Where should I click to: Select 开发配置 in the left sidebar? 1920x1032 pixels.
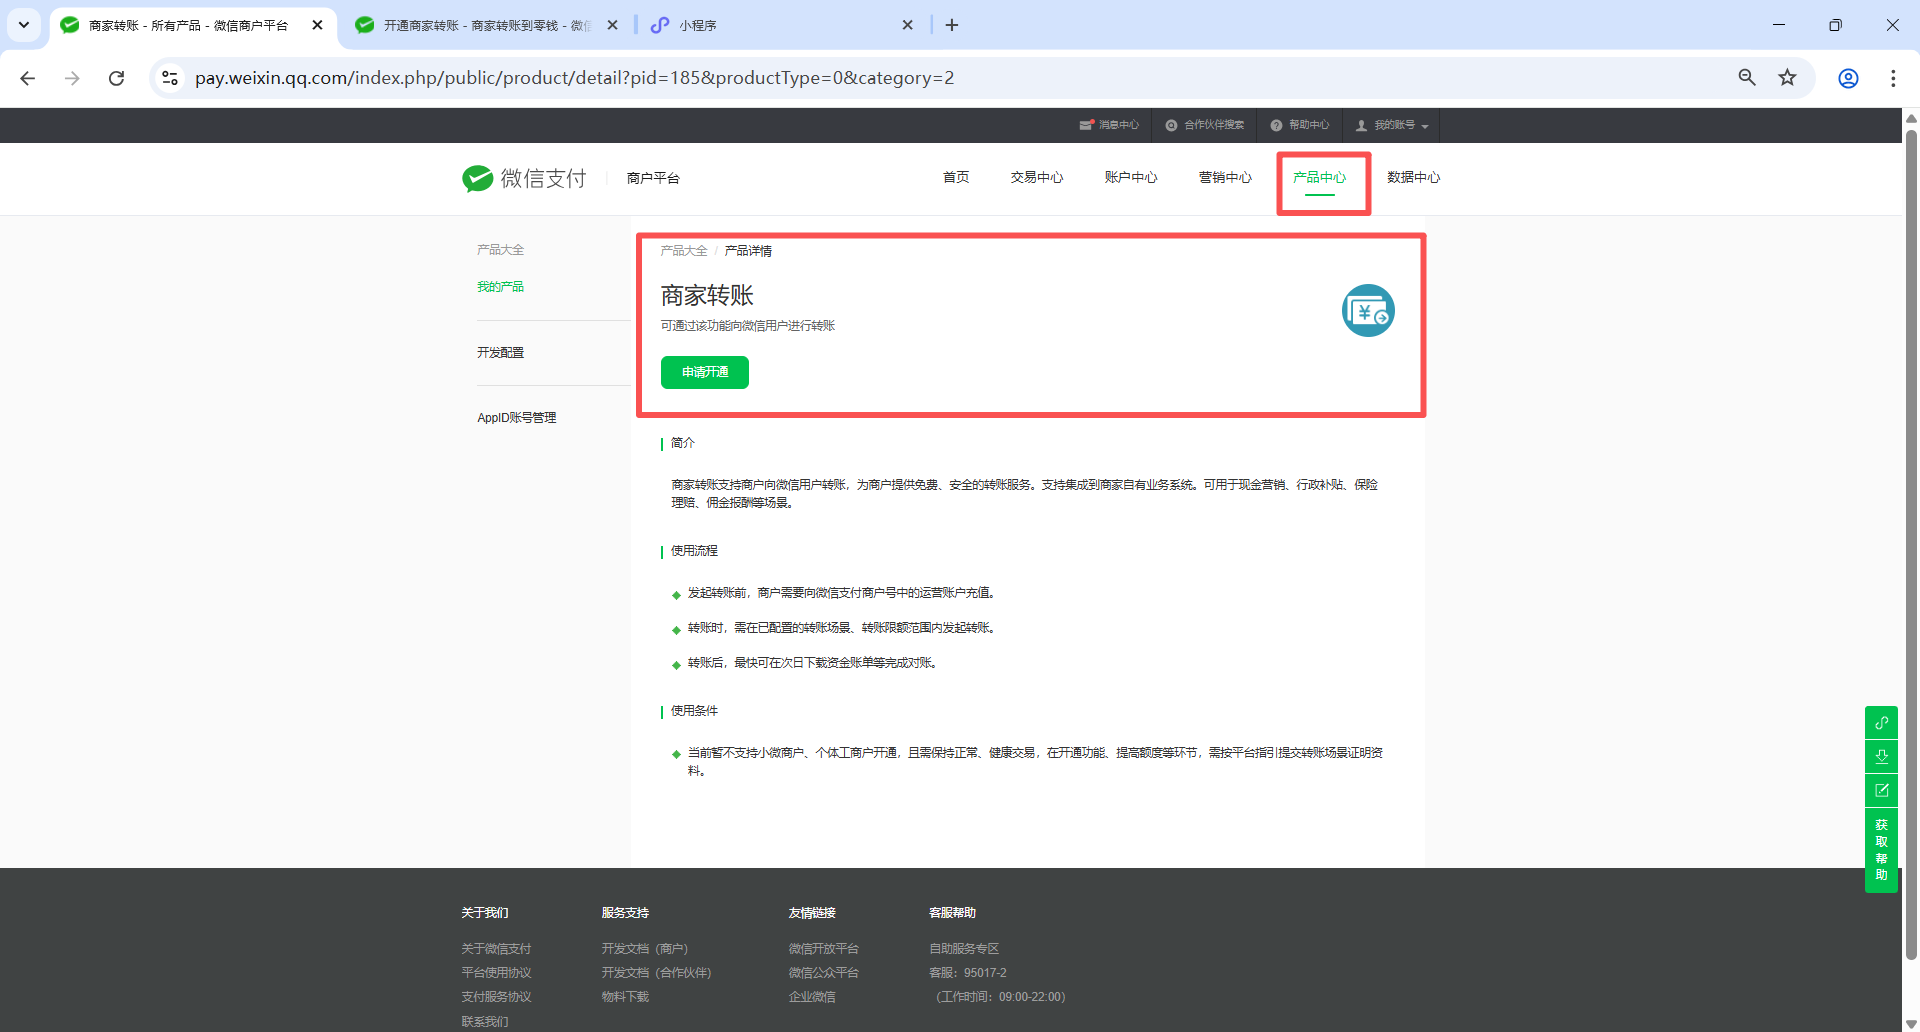click(500, 352)
